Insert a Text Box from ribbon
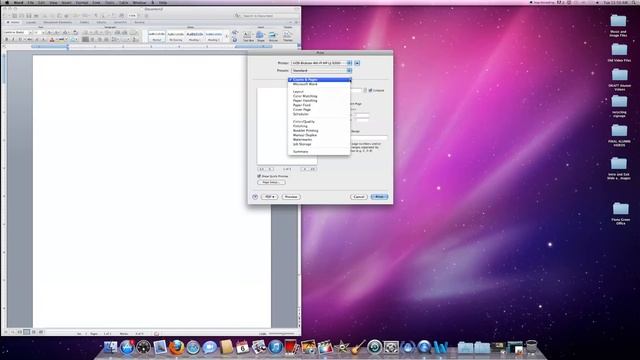The image size is (640, 360). [x=248, y=36]
